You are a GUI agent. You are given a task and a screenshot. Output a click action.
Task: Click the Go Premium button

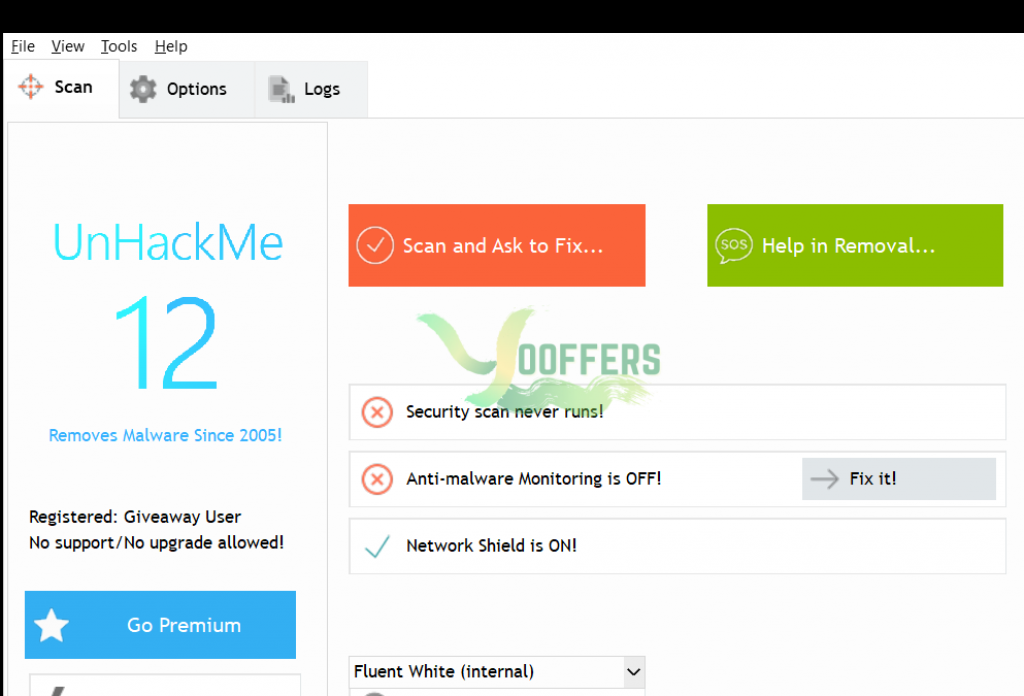coord(160,625)
